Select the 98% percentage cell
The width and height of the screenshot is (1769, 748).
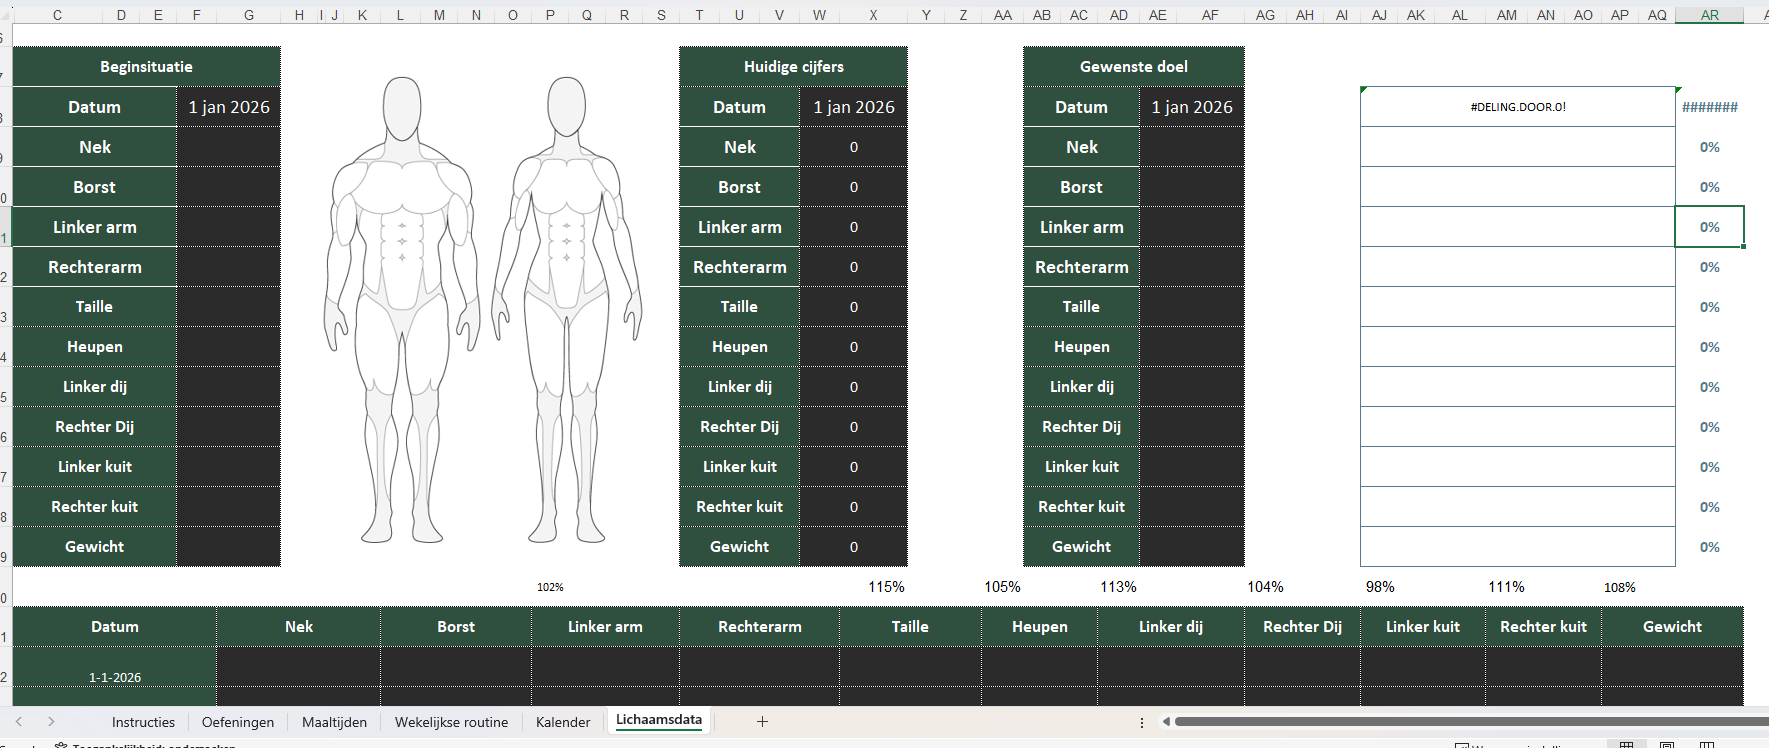click(1380, 587)
